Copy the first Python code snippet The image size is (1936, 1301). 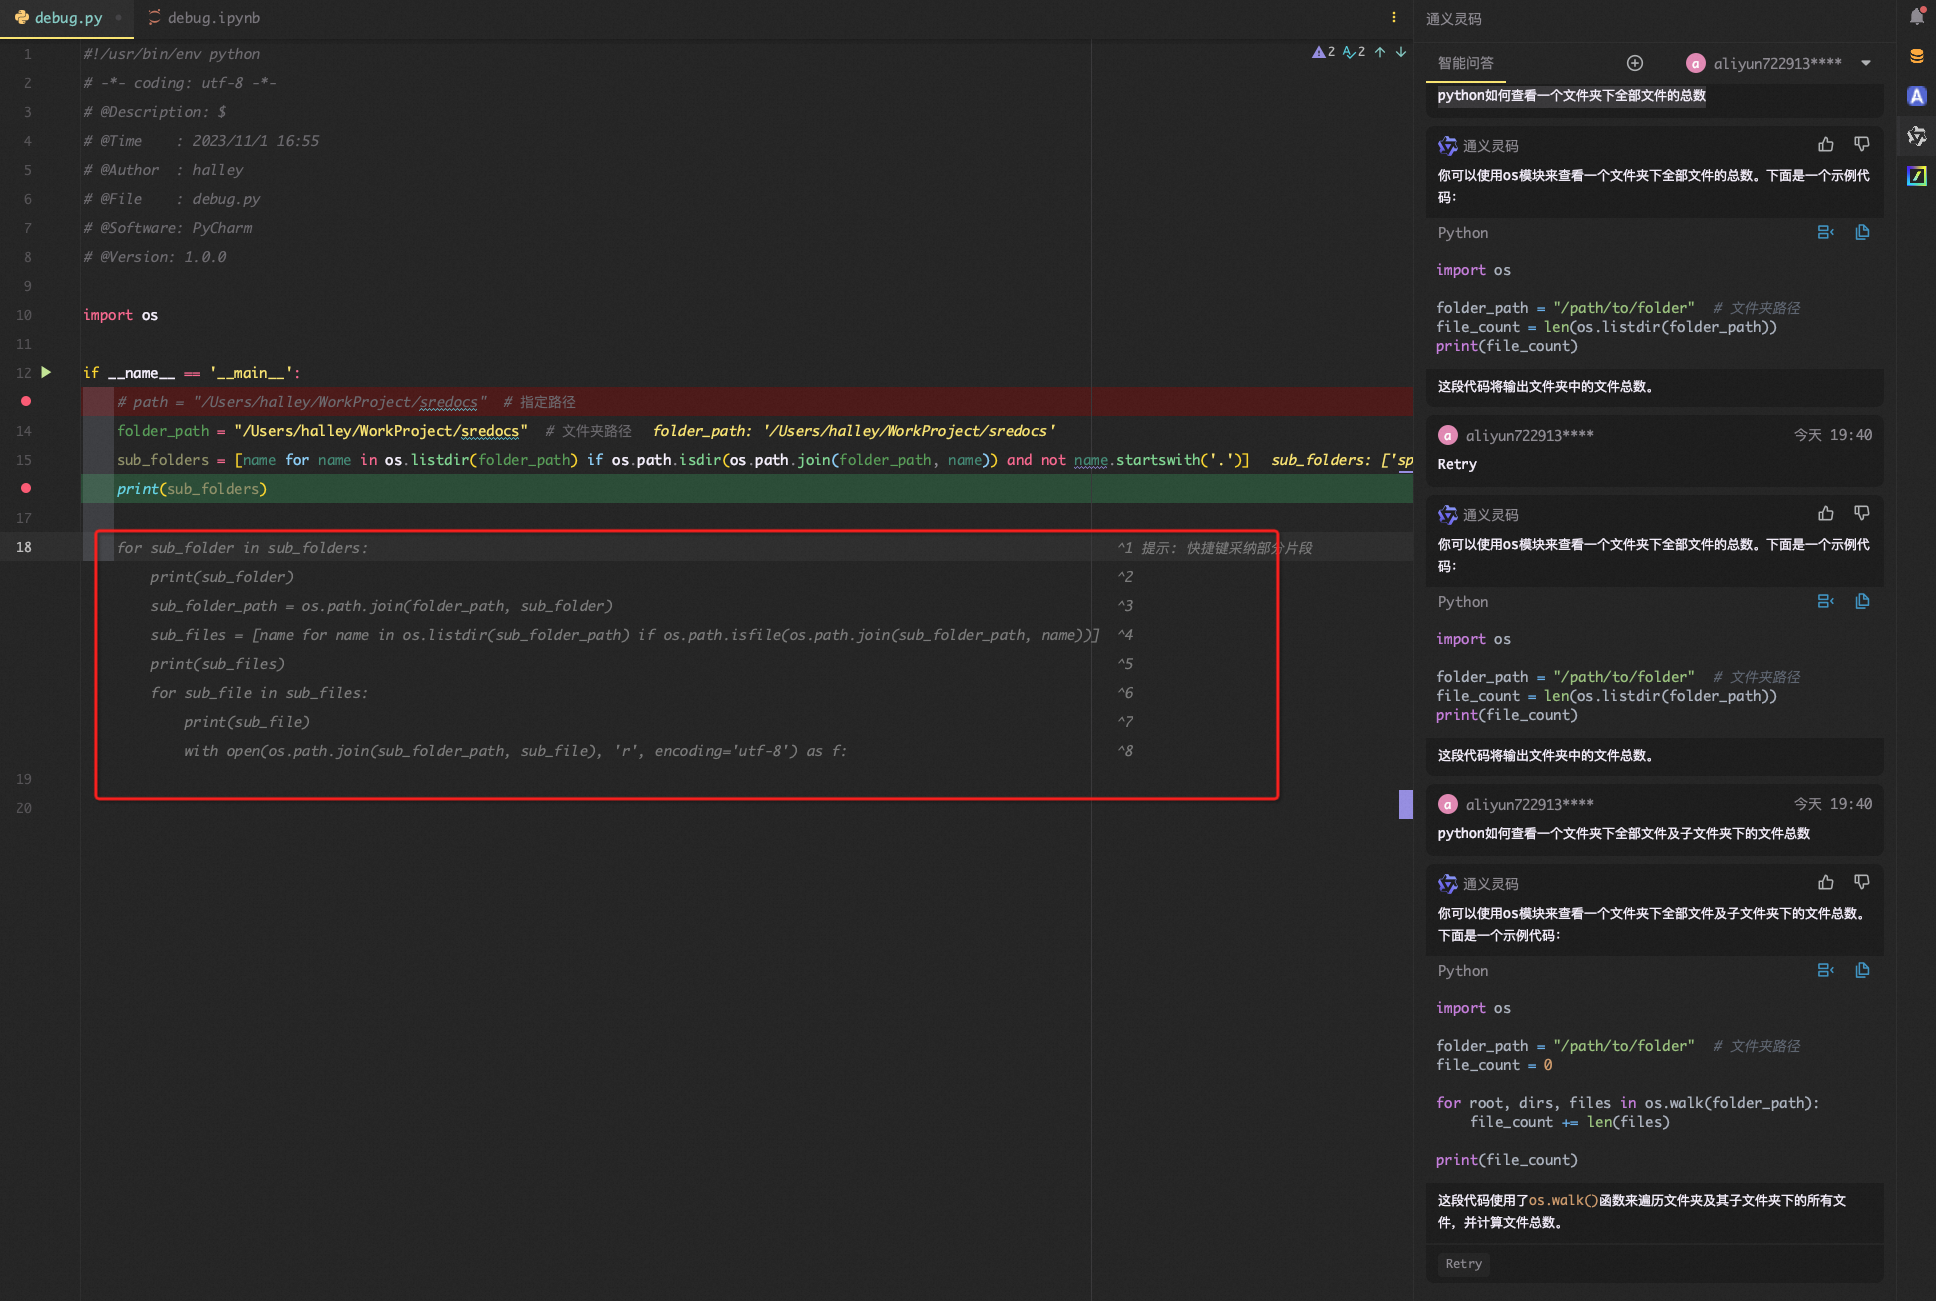1862,232
